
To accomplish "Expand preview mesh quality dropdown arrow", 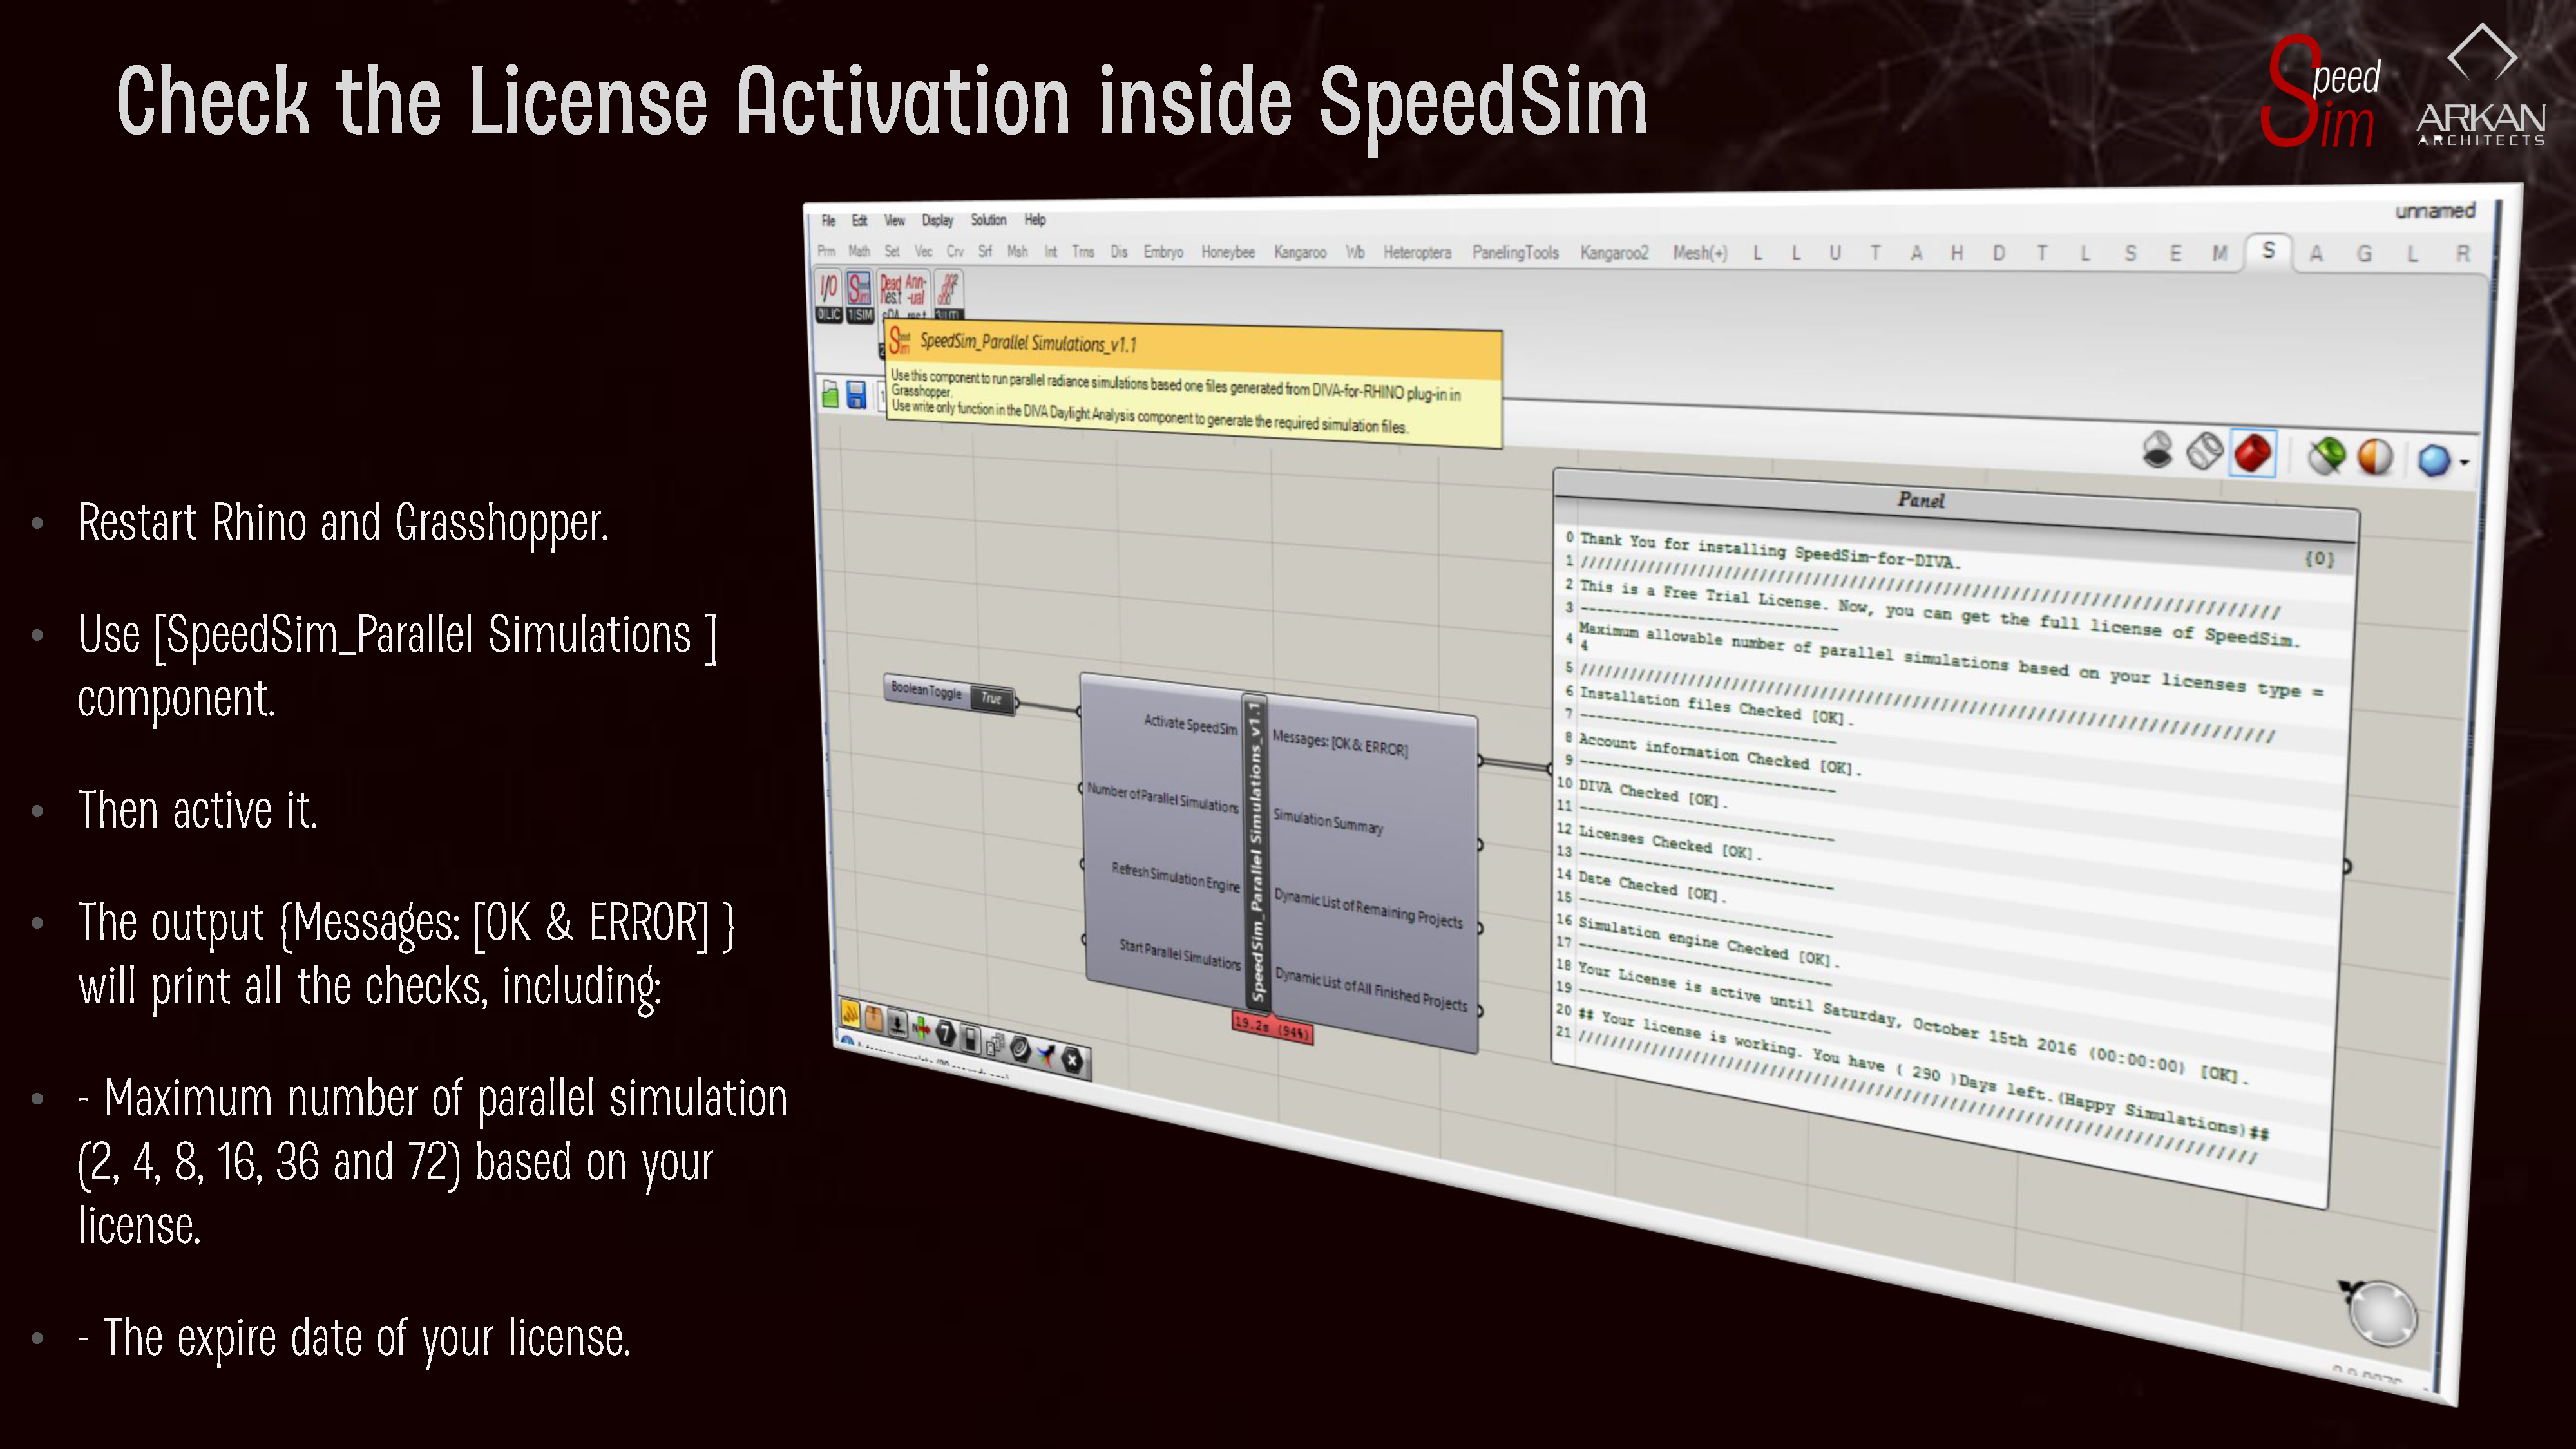I will (2464, 462).
